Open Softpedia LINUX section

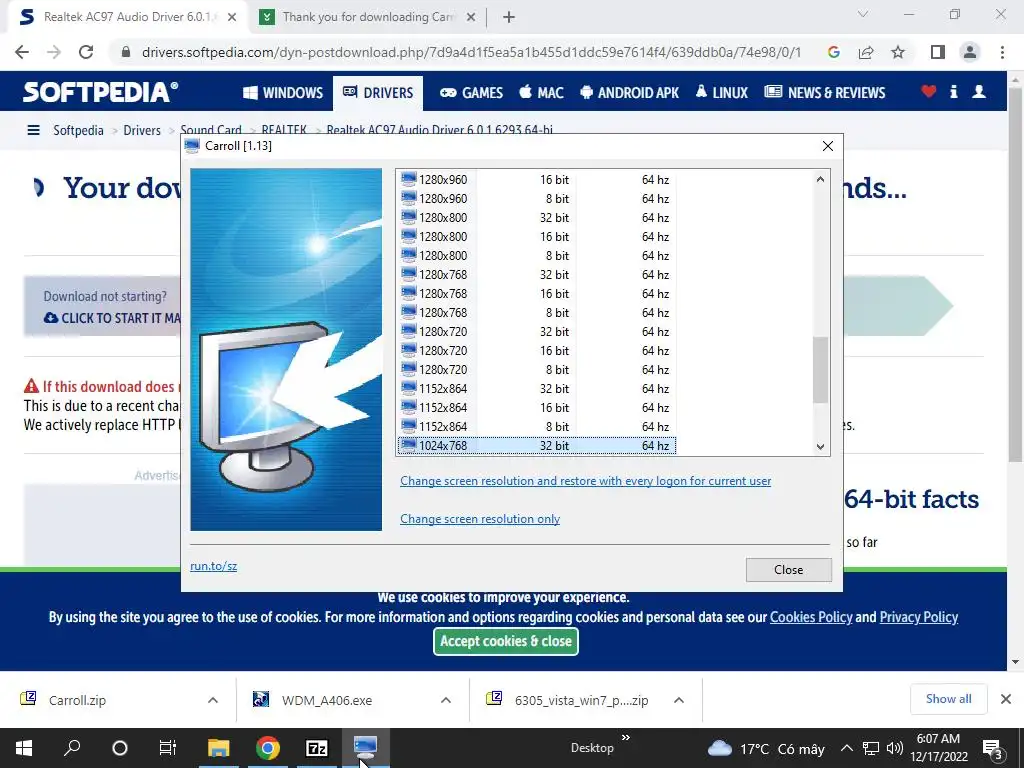[722, 93]
